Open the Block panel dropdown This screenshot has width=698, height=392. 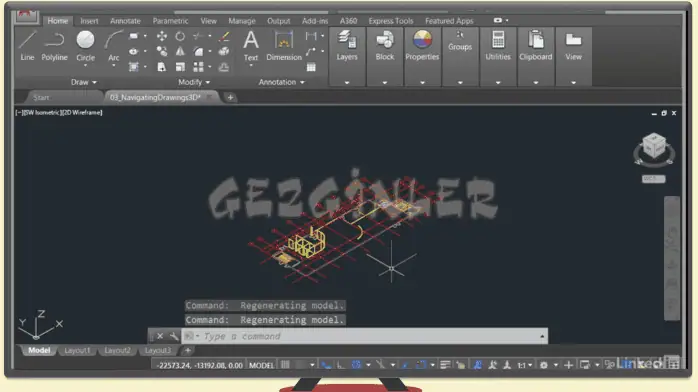pyautogui.click(x=385, y=82)
